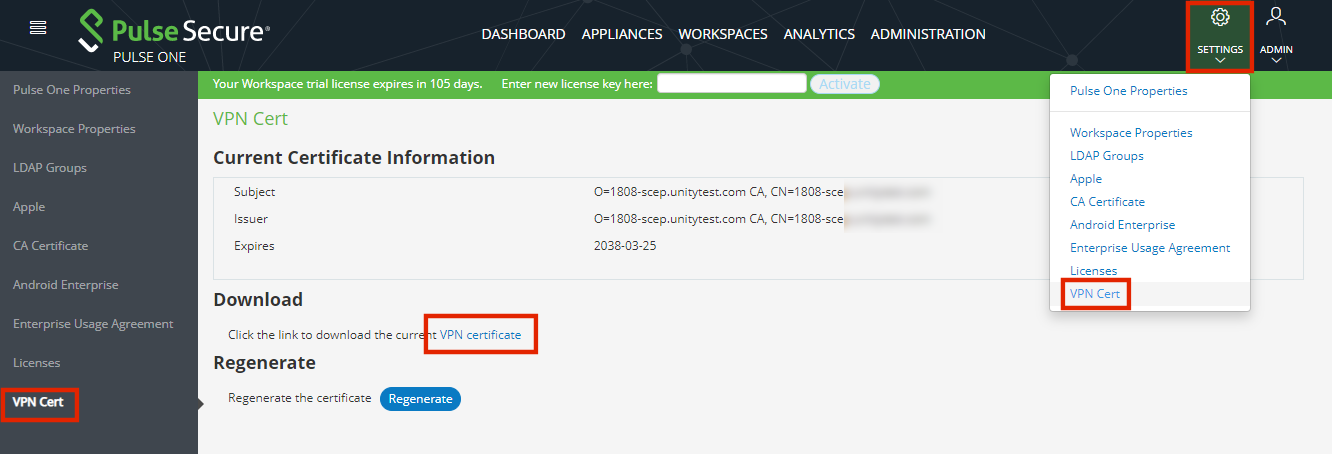
Task: Choose CA Certificate in dropdown
Action: [1107, 202]
